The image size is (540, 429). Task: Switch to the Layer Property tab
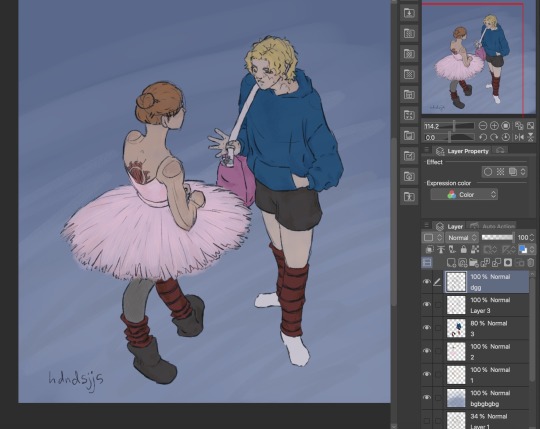pos(462,151)
